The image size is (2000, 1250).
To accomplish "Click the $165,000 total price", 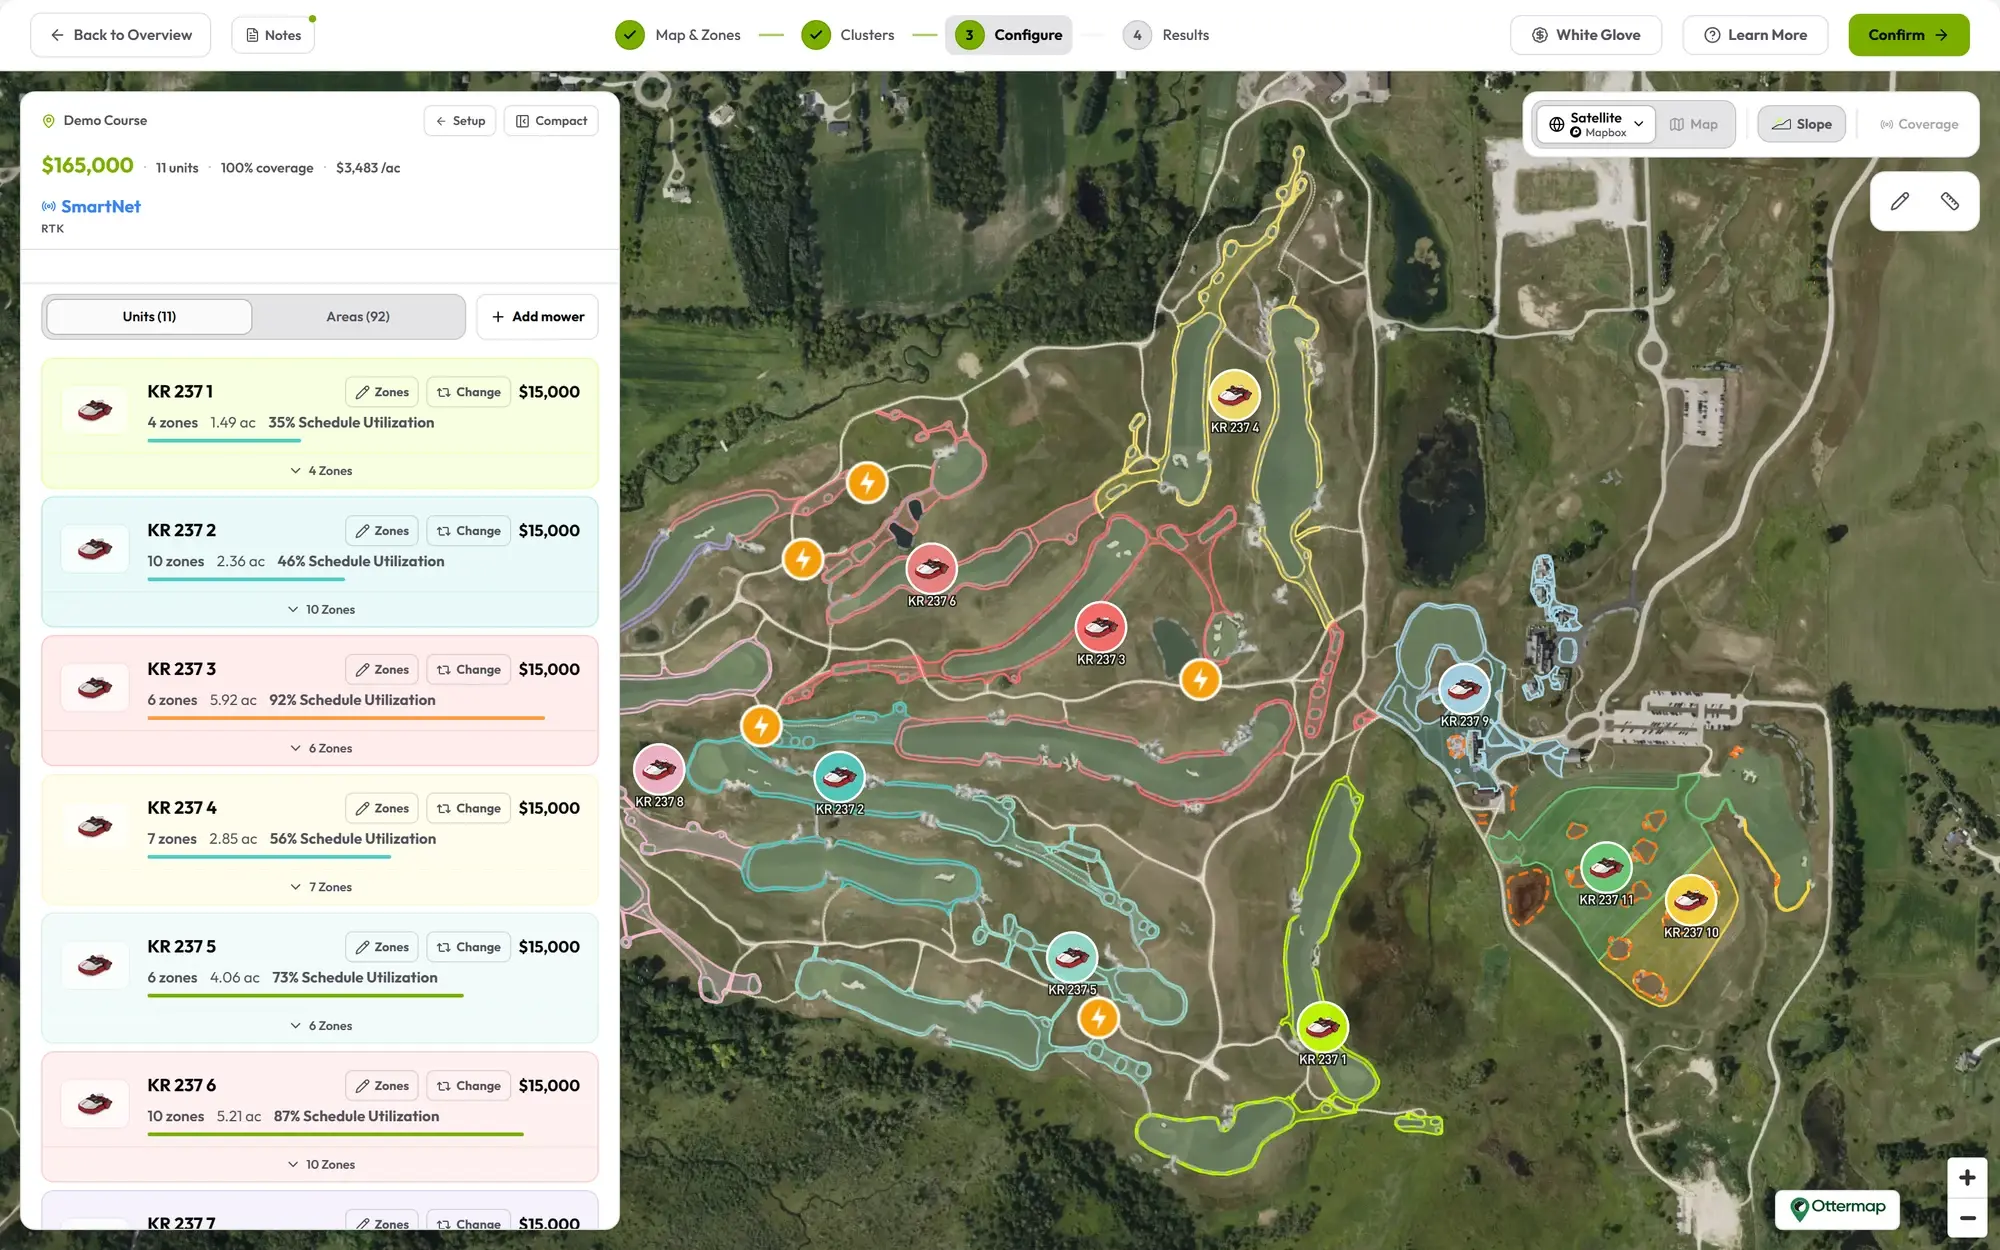I will 87,165.
